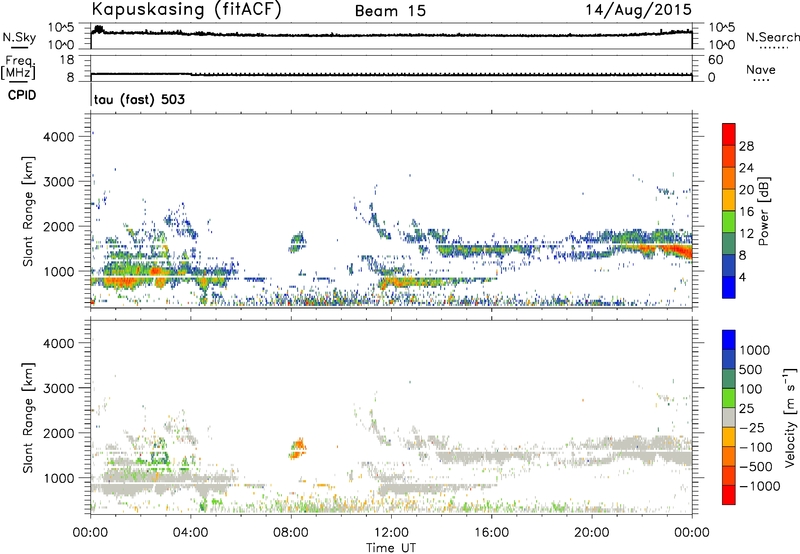800x554 pixels.
Task: Click the '18' frequency axis tick
Action: pyautogui.click(x=67, y=60)
